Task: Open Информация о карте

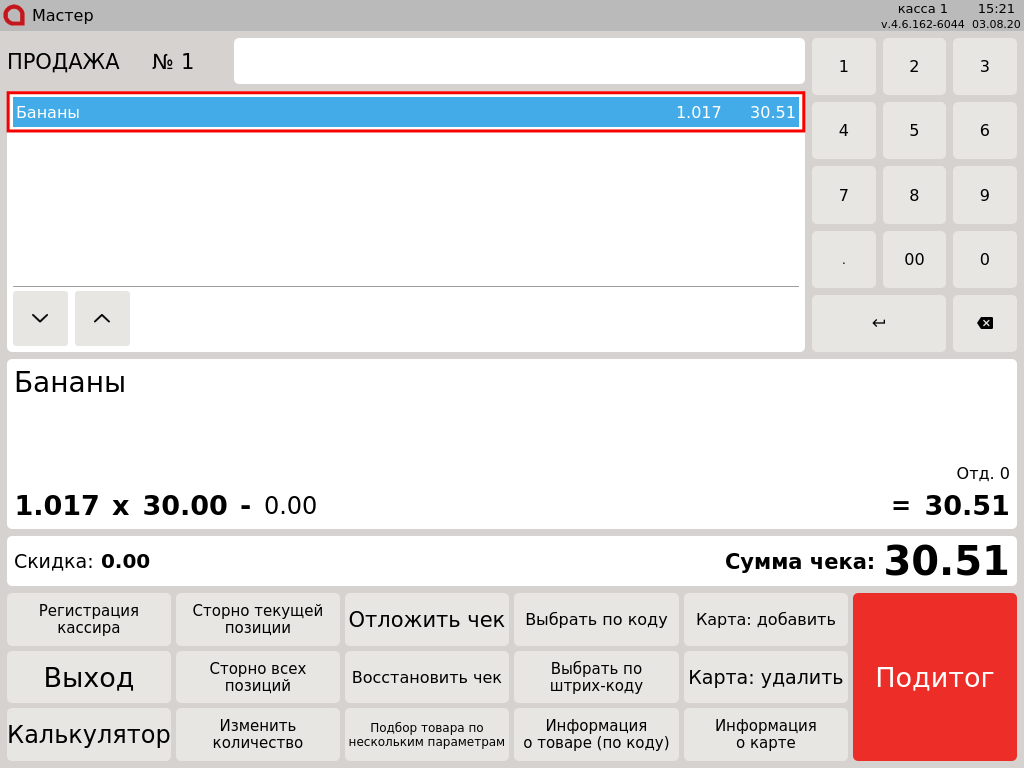Action: [766, 735]
